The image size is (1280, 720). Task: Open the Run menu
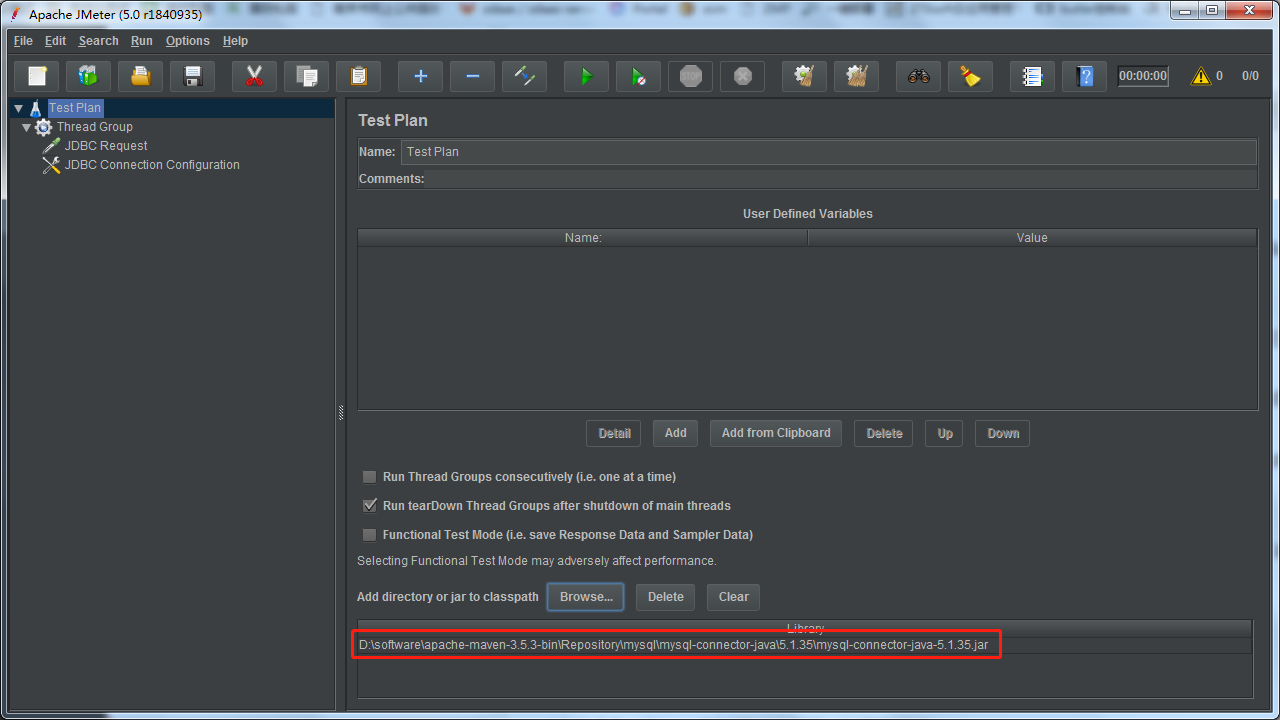point(142,41)
